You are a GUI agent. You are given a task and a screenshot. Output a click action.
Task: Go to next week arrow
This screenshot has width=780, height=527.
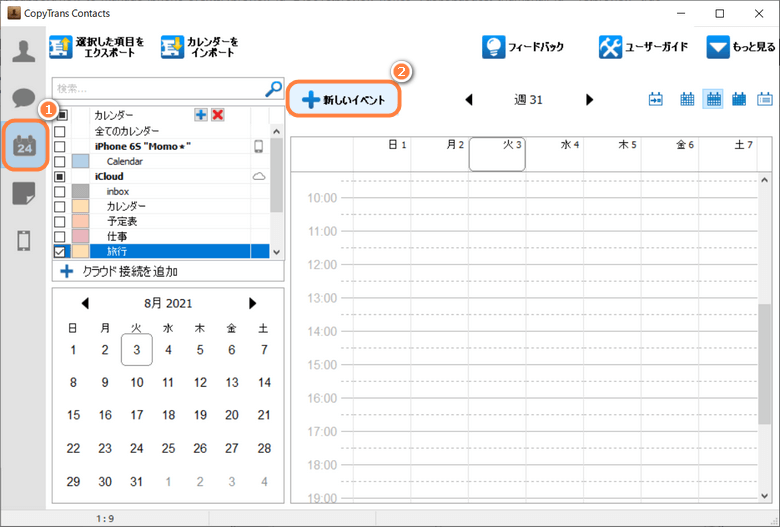coord(589,100)
